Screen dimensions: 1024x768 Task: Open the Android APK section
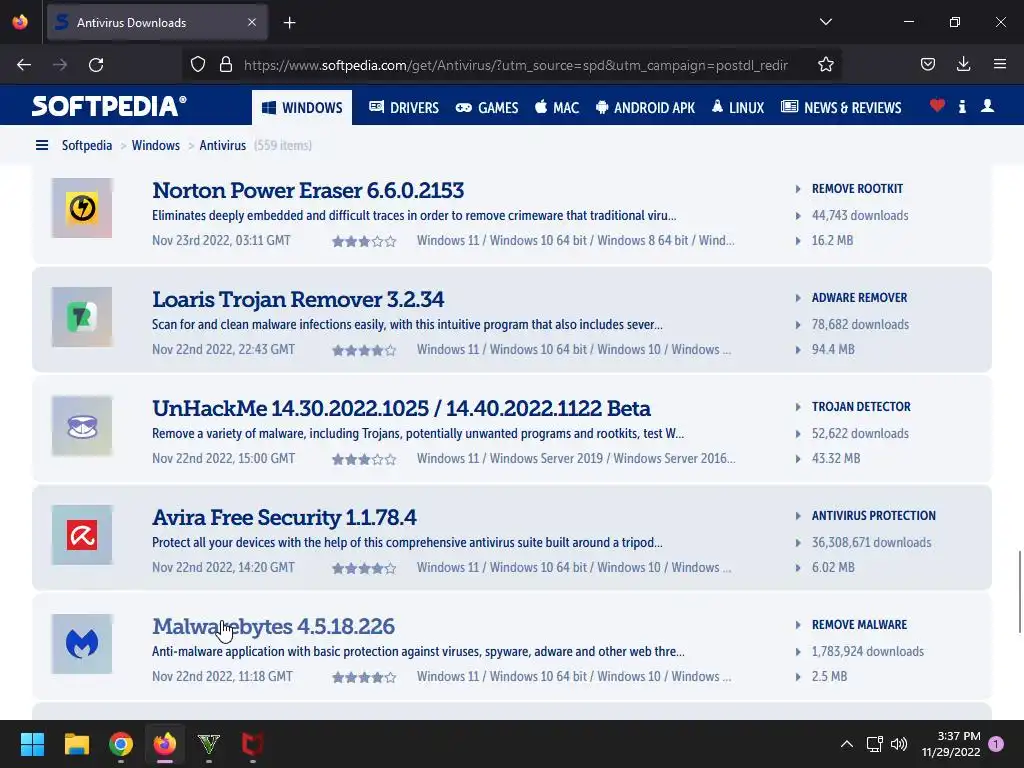645,108
